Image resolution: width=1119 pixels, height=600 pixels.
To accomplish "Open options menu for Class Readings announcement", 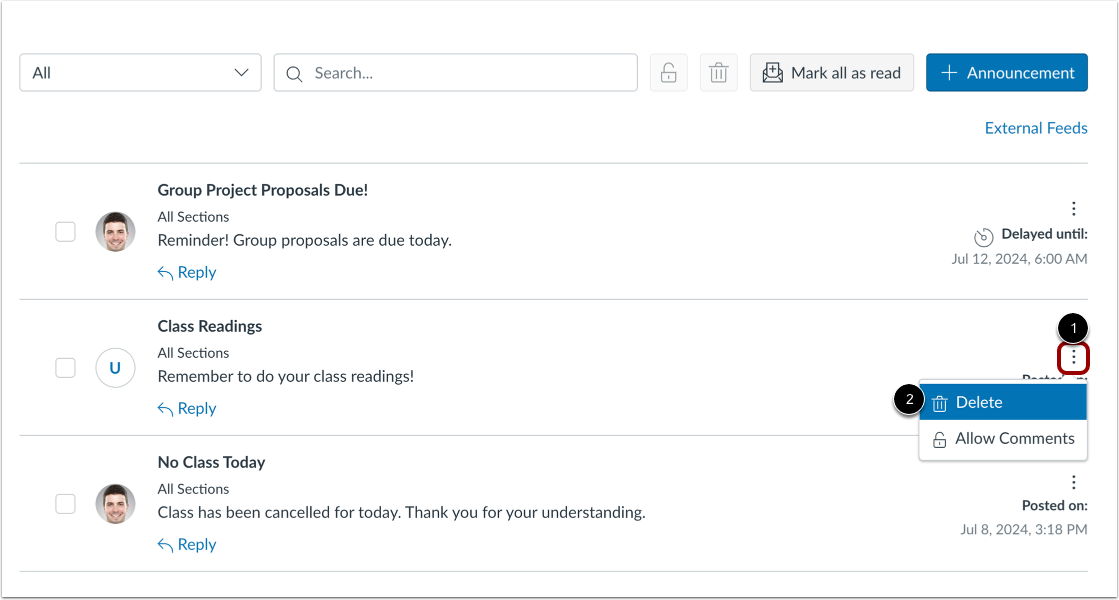I will point(1073,357).
